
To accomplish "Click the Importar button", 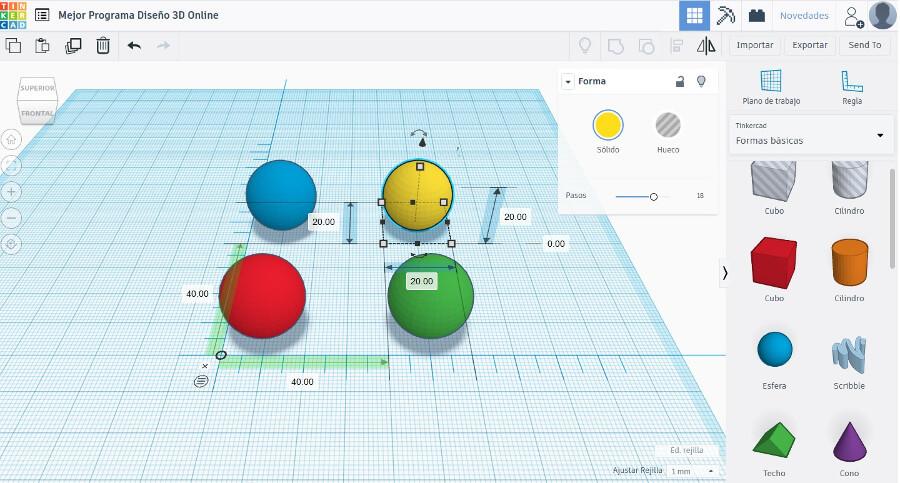I will pyautogui.click(x=755, y=45).
